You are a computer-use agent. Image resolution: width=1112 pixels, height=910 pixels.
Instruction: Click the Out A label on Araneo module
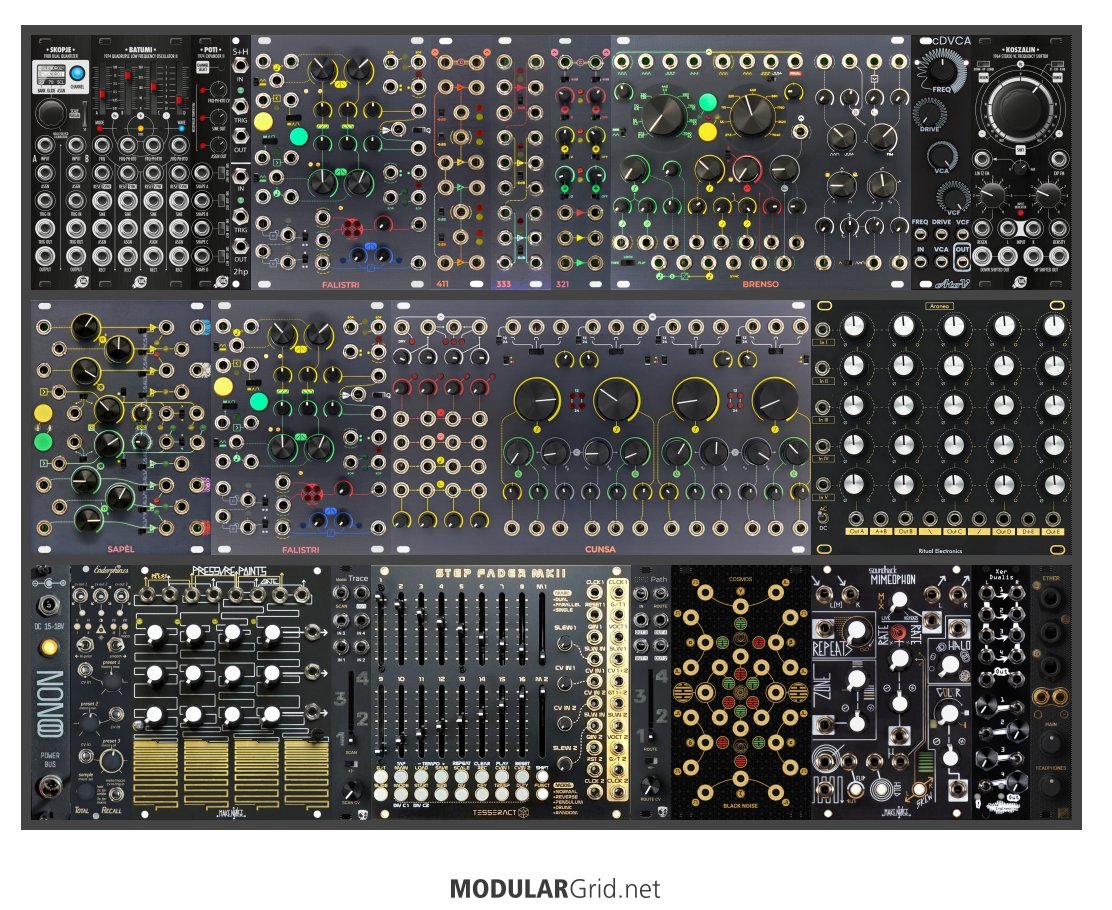point(856,531)
